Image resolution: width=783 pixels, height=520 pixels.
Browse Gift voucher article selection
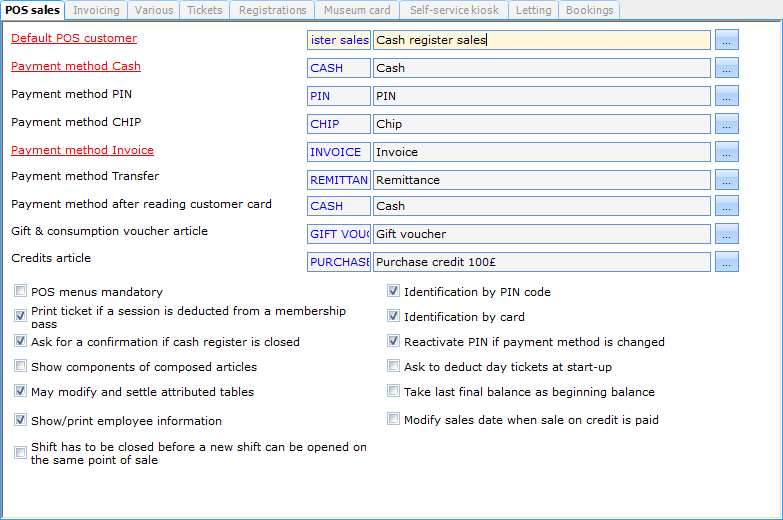click(727, 234)
